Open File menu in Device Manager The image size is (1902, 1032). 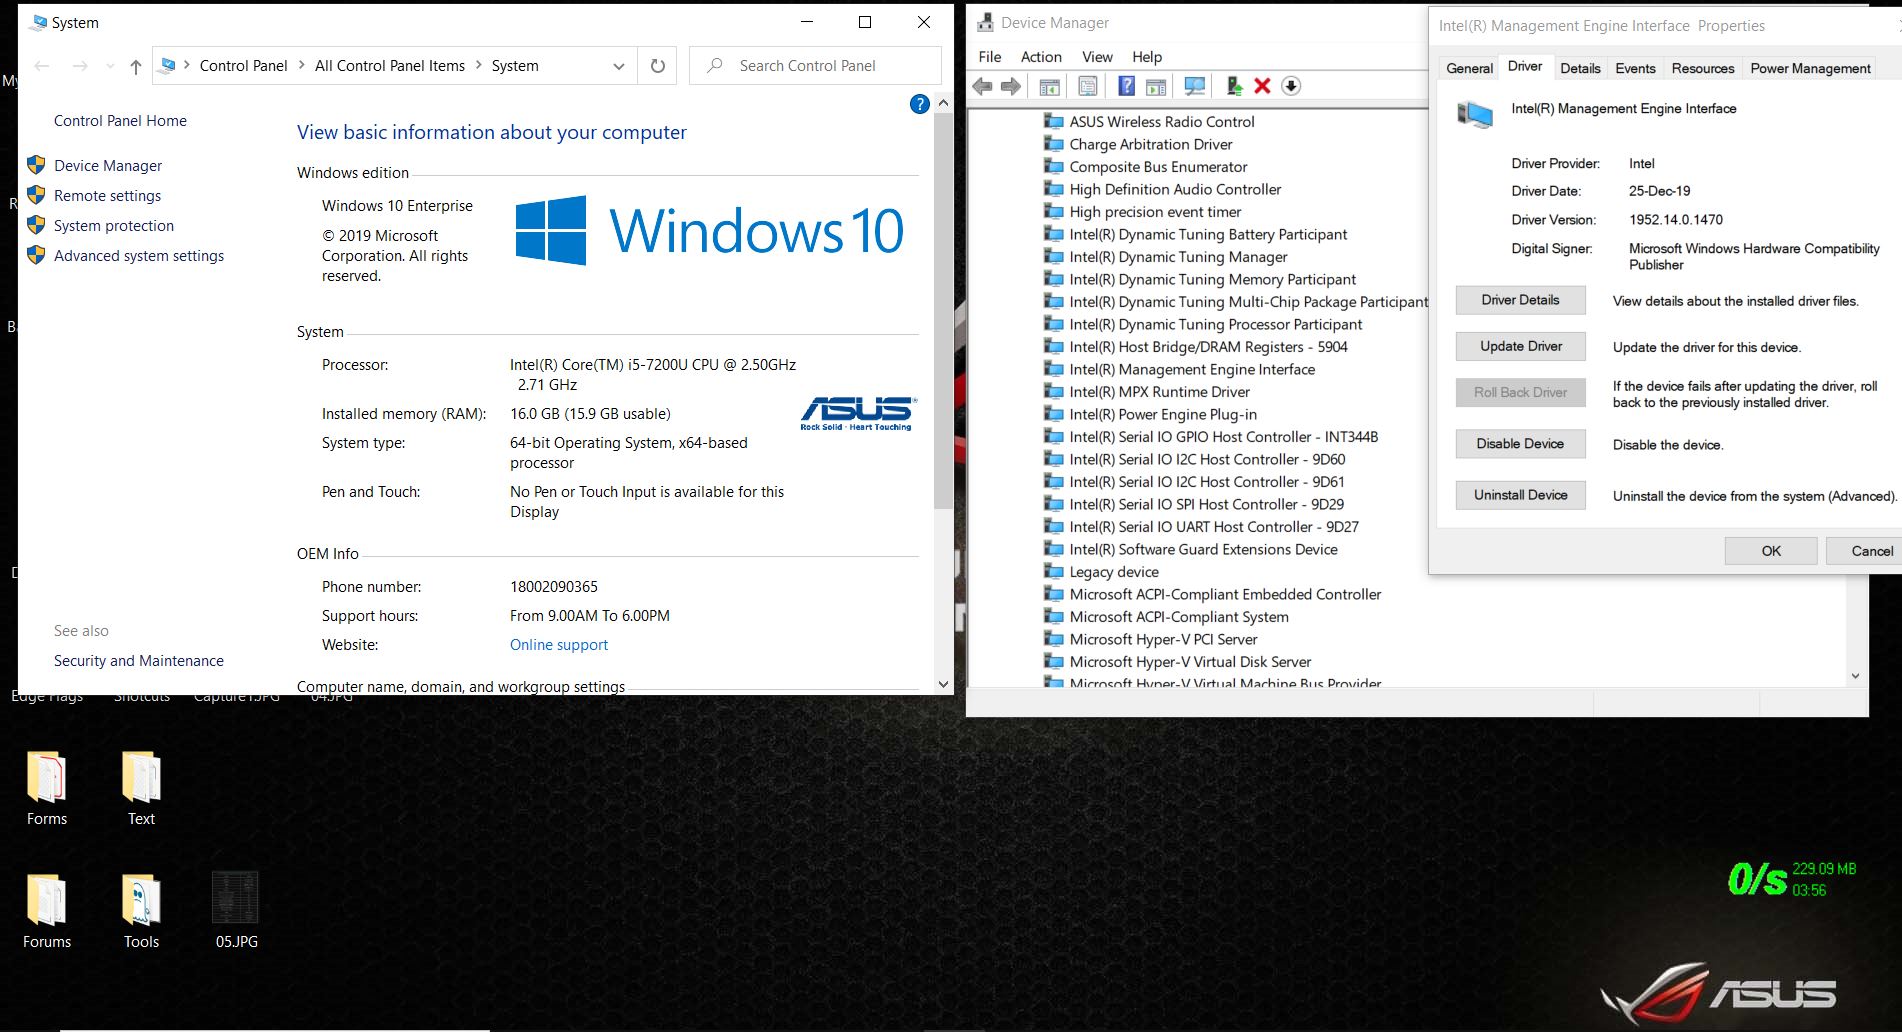[x=990, y=57]
